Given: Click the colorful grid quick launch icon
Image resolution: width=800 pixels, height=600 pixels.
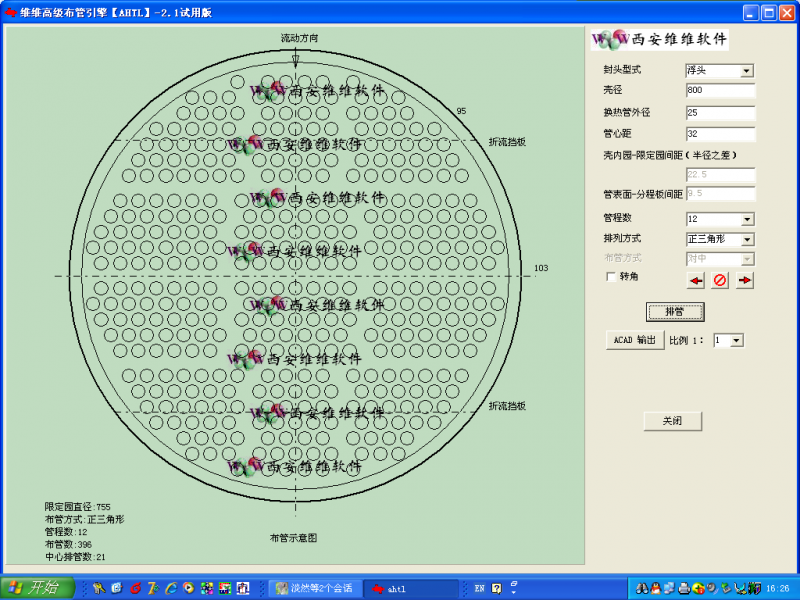Looking at the screenshot, I should (207, 588).
